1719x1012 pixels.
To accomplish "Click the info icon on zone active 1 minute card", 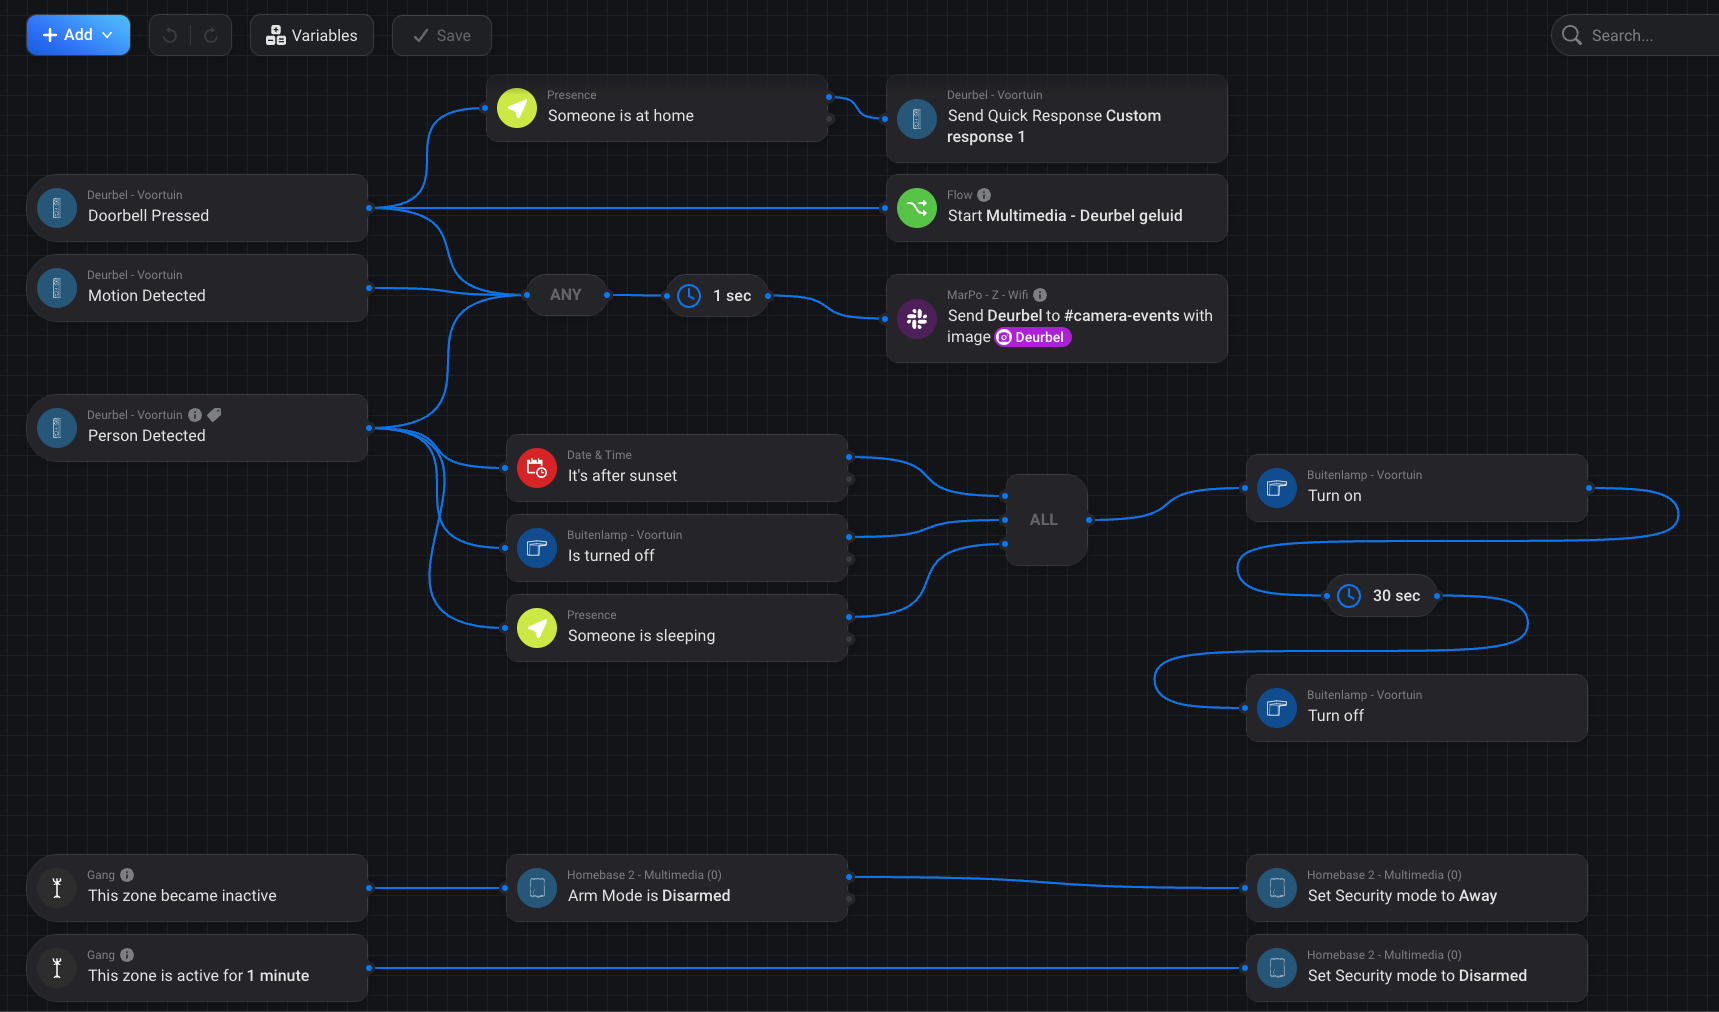I will point(127,955).
